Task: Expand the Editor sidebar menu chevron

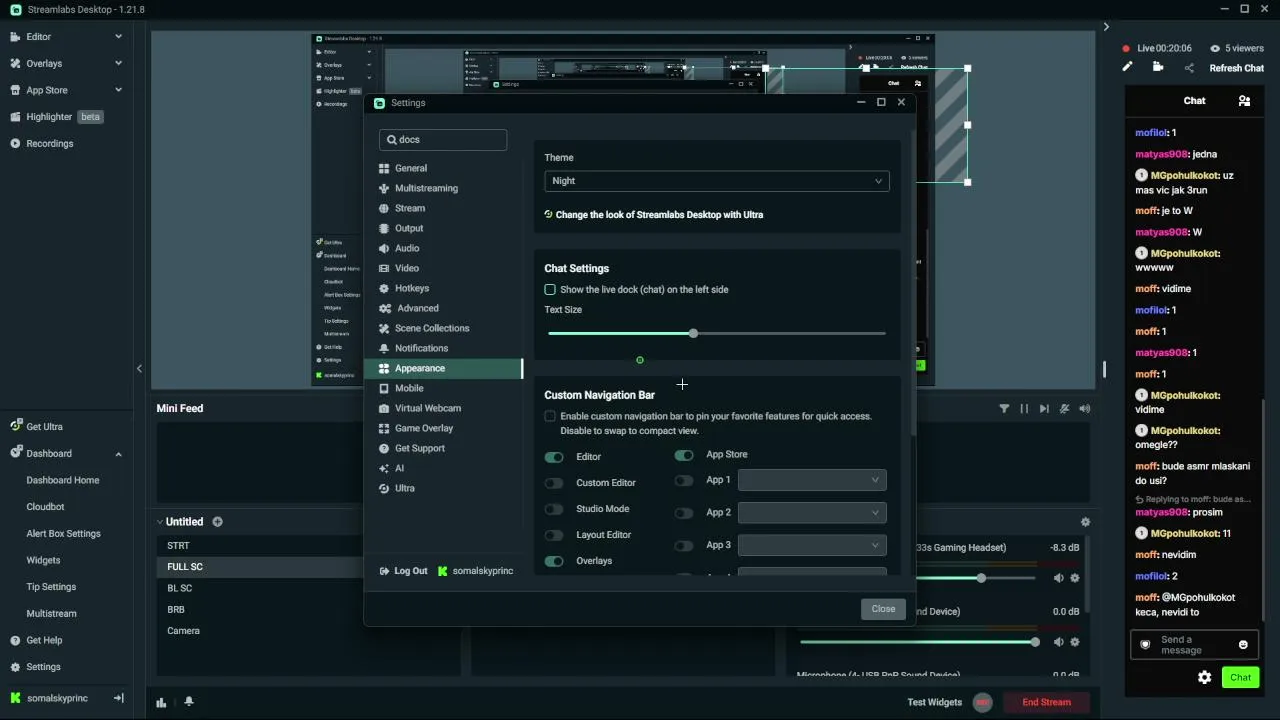Action: pos(118,37)
